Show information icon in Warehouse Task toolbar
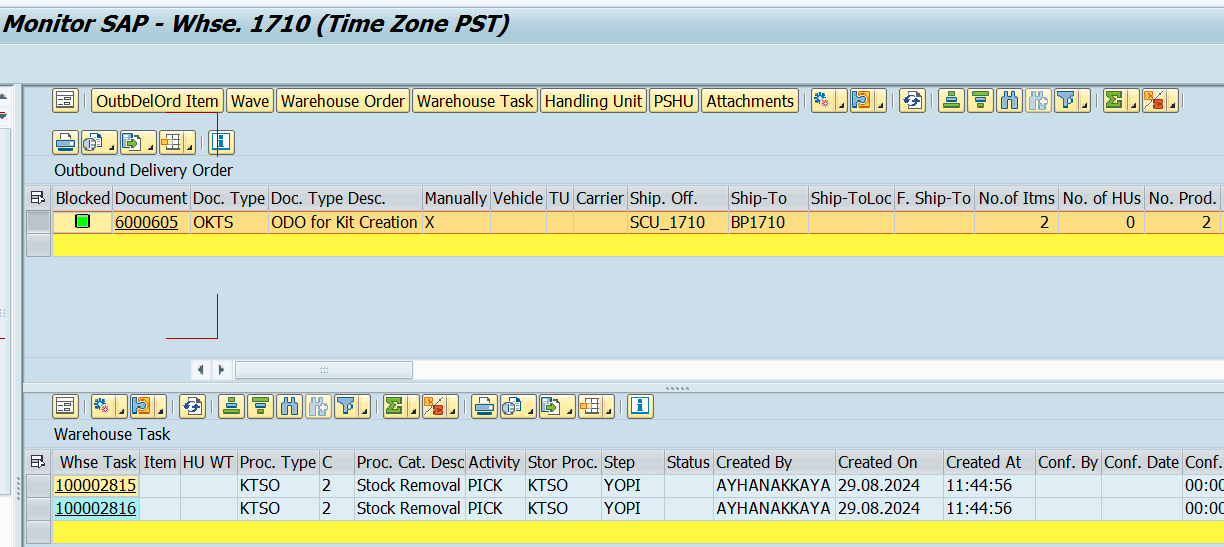 (640, 406)
